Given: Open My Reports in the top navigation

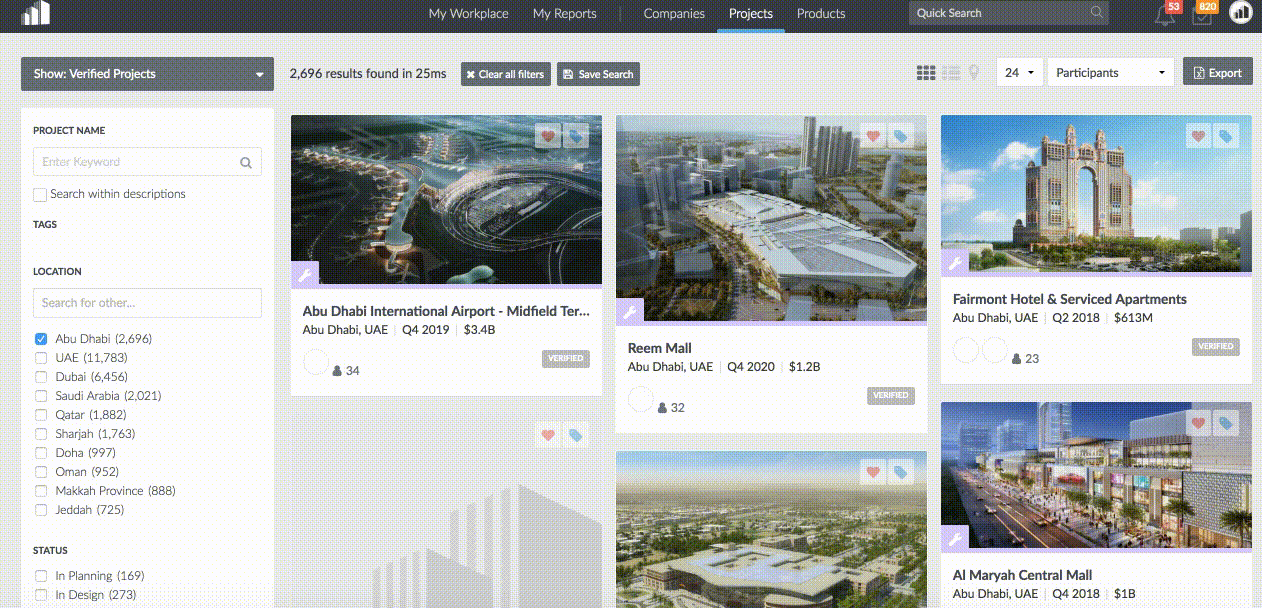Looking at the screenshot, I should (564, 14).
